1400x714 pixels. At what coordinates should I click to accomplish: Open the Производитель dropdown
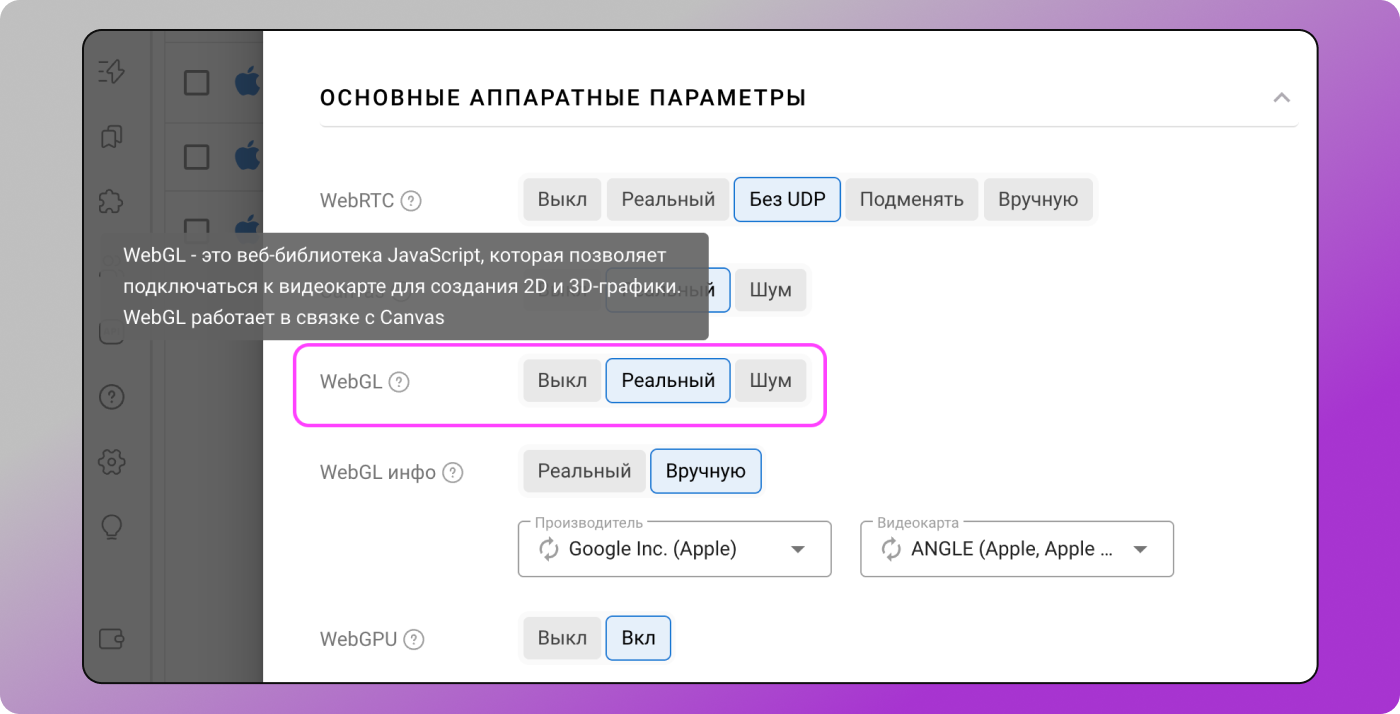(797, 549)
